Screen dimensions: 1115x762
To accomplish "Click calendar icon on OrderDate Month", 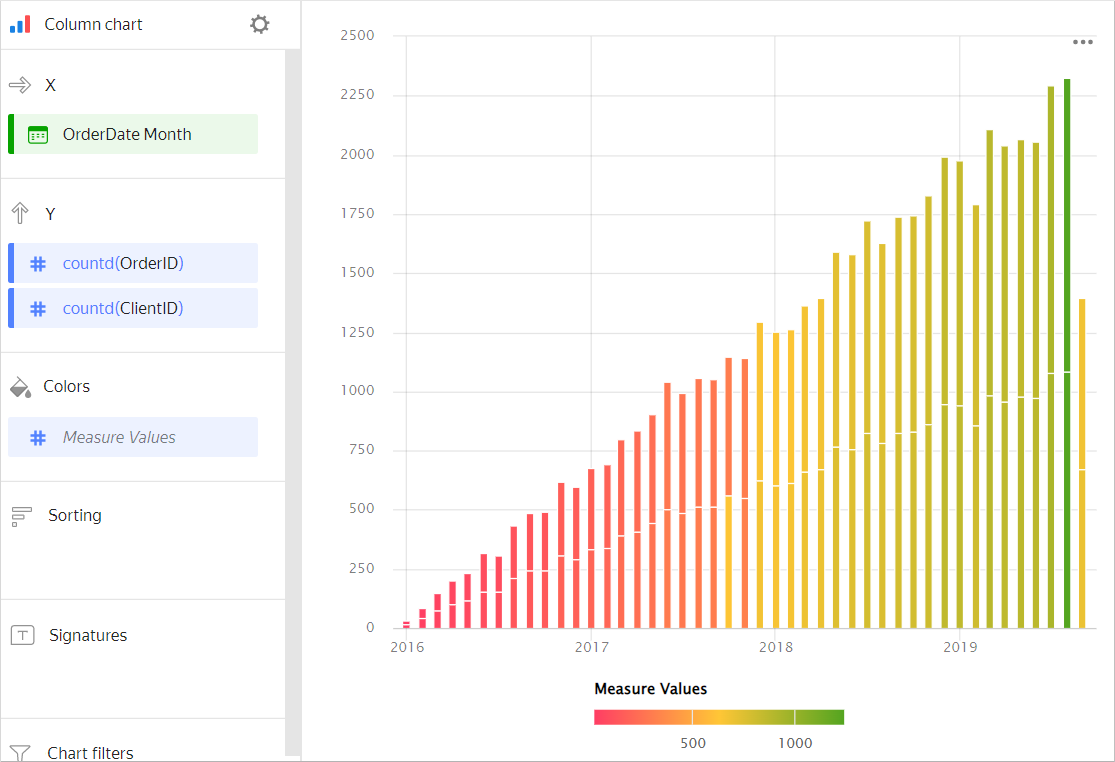I will click(38, 135).
